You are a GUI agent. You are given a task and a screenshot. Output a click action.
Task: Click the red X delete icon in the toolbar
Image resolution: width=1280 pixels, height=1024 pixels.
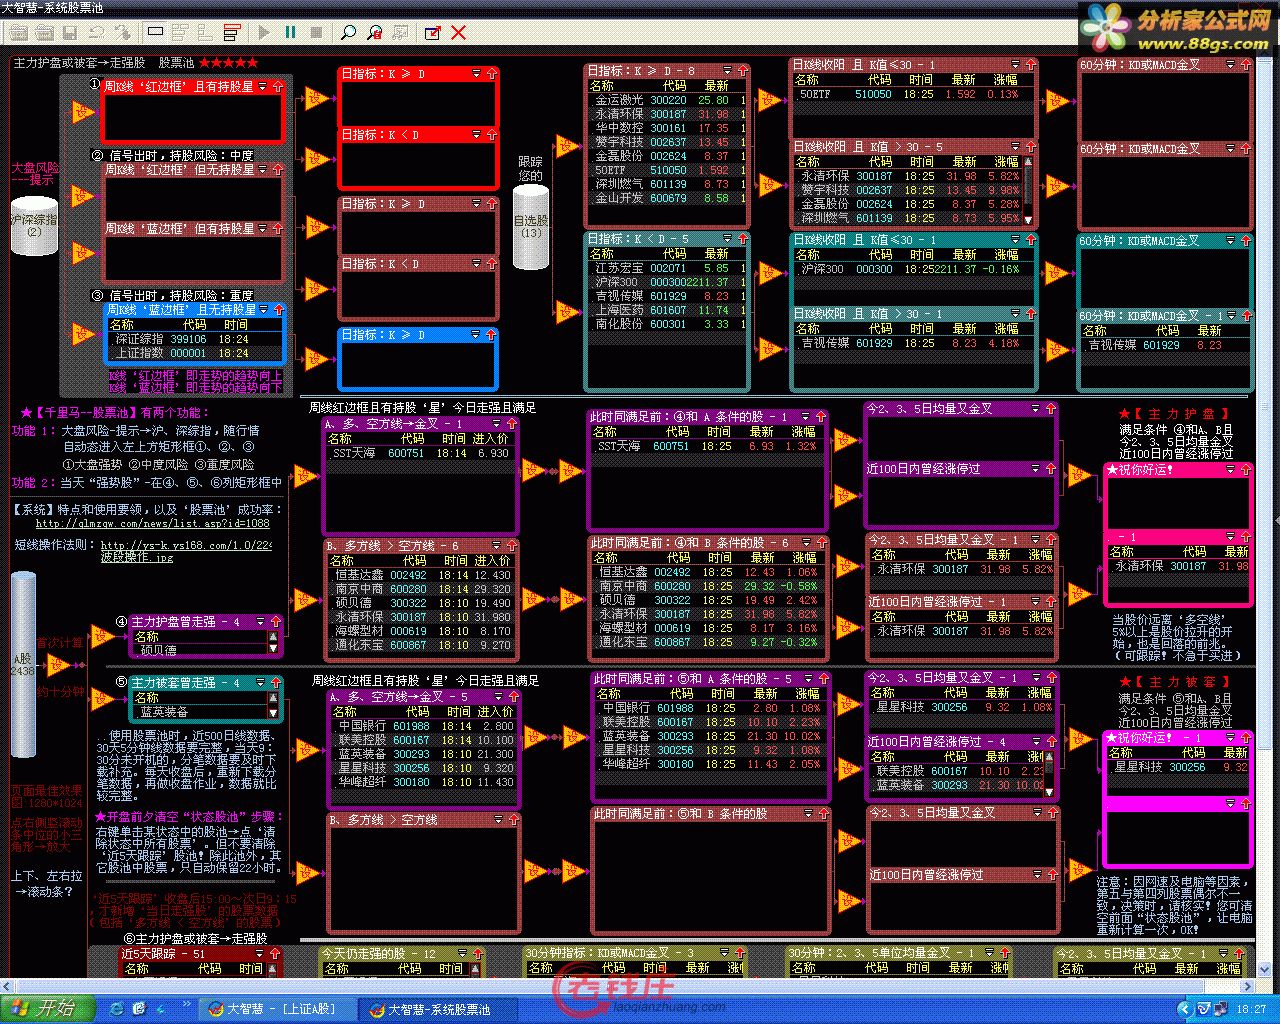point(458,33)
